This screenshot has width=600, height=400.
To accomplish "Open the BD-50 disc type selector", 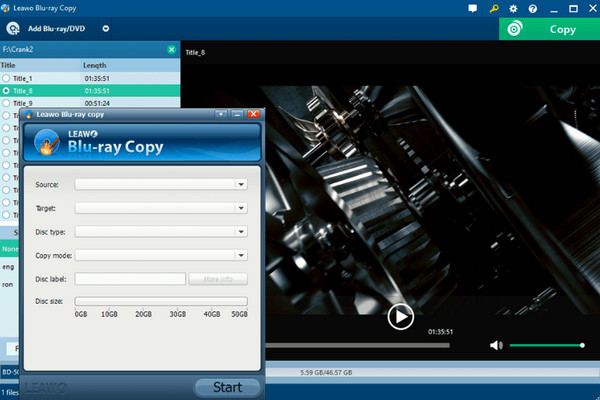I will pos(10,372).
